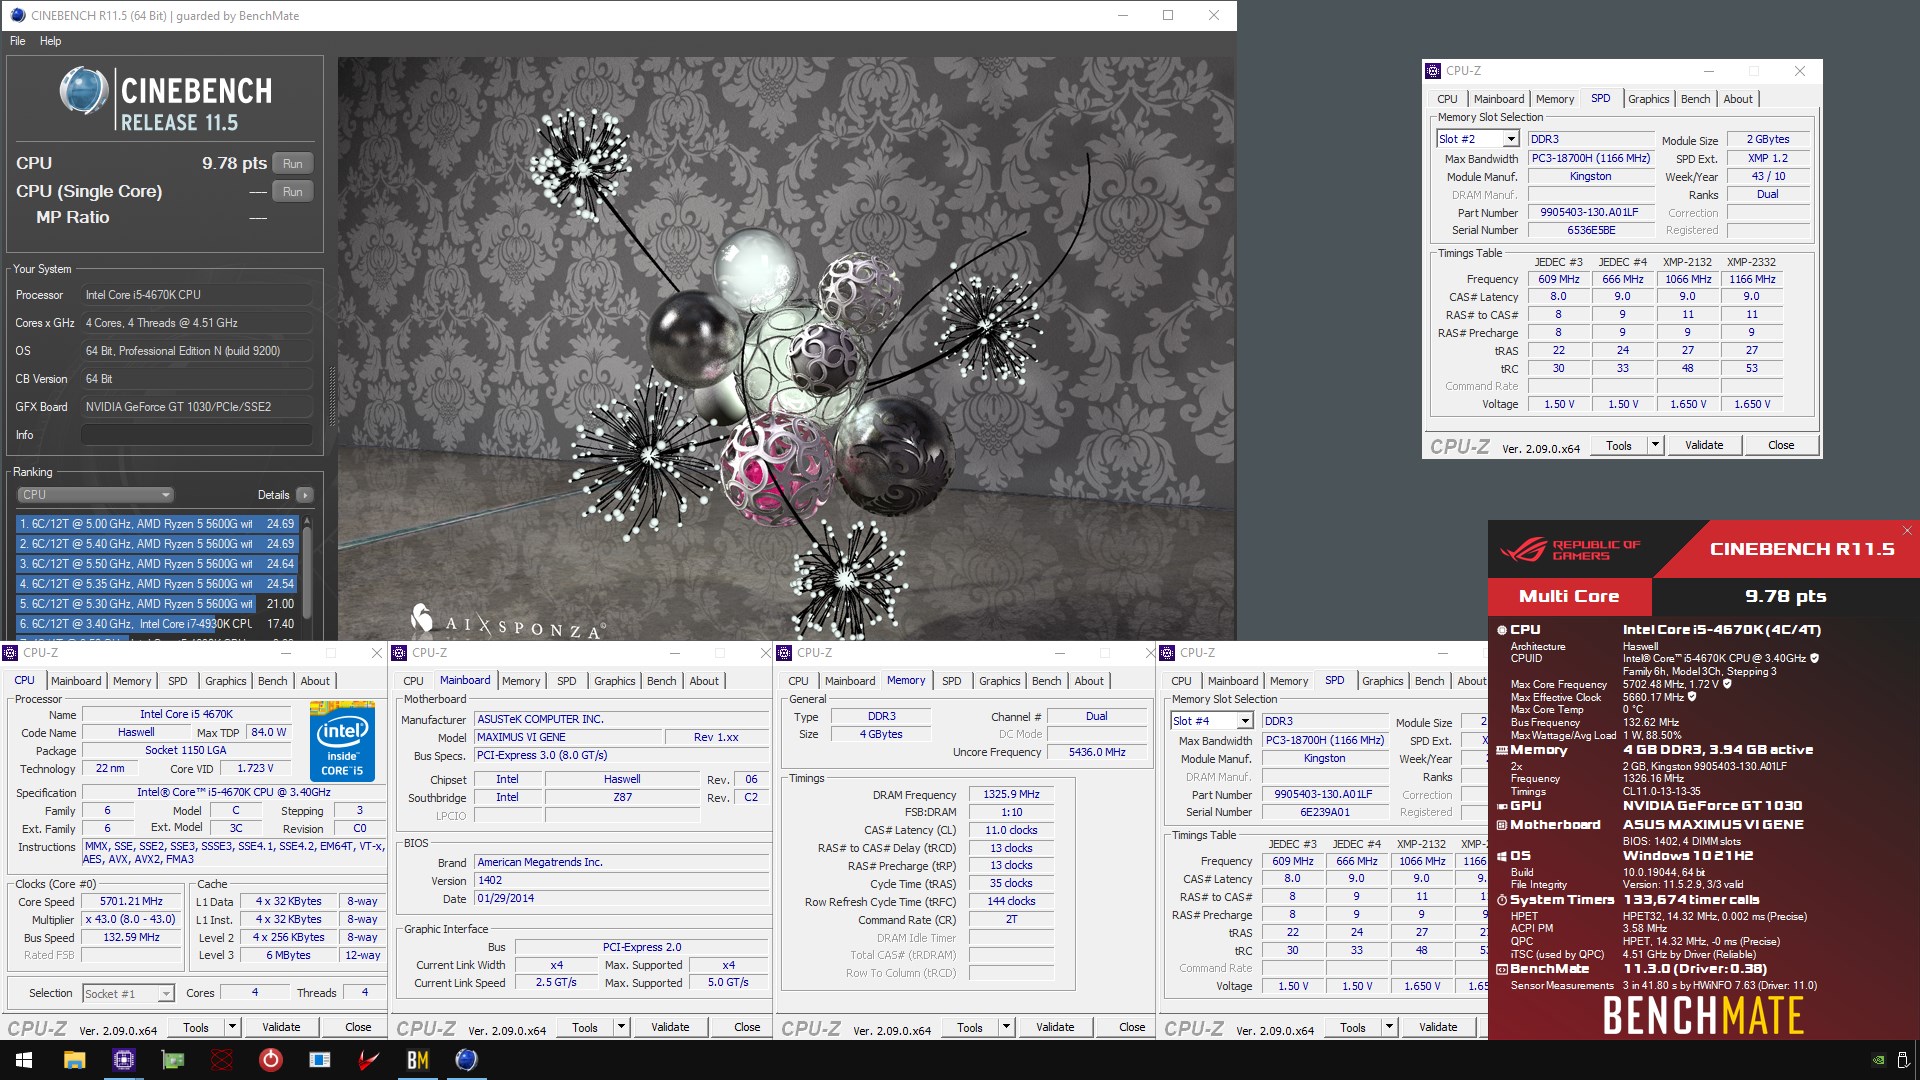Click the Memory section icon in BenchMate panel

1501,750
